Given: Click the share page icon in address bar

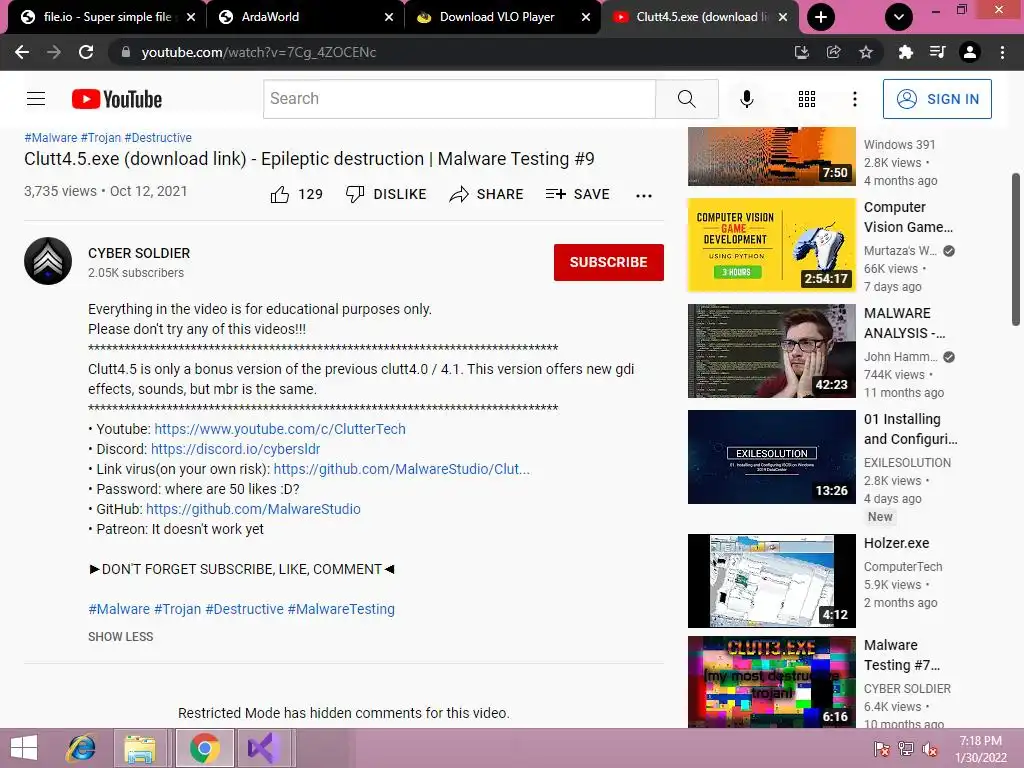Looking at the screenshot, I should coord(833,52).
